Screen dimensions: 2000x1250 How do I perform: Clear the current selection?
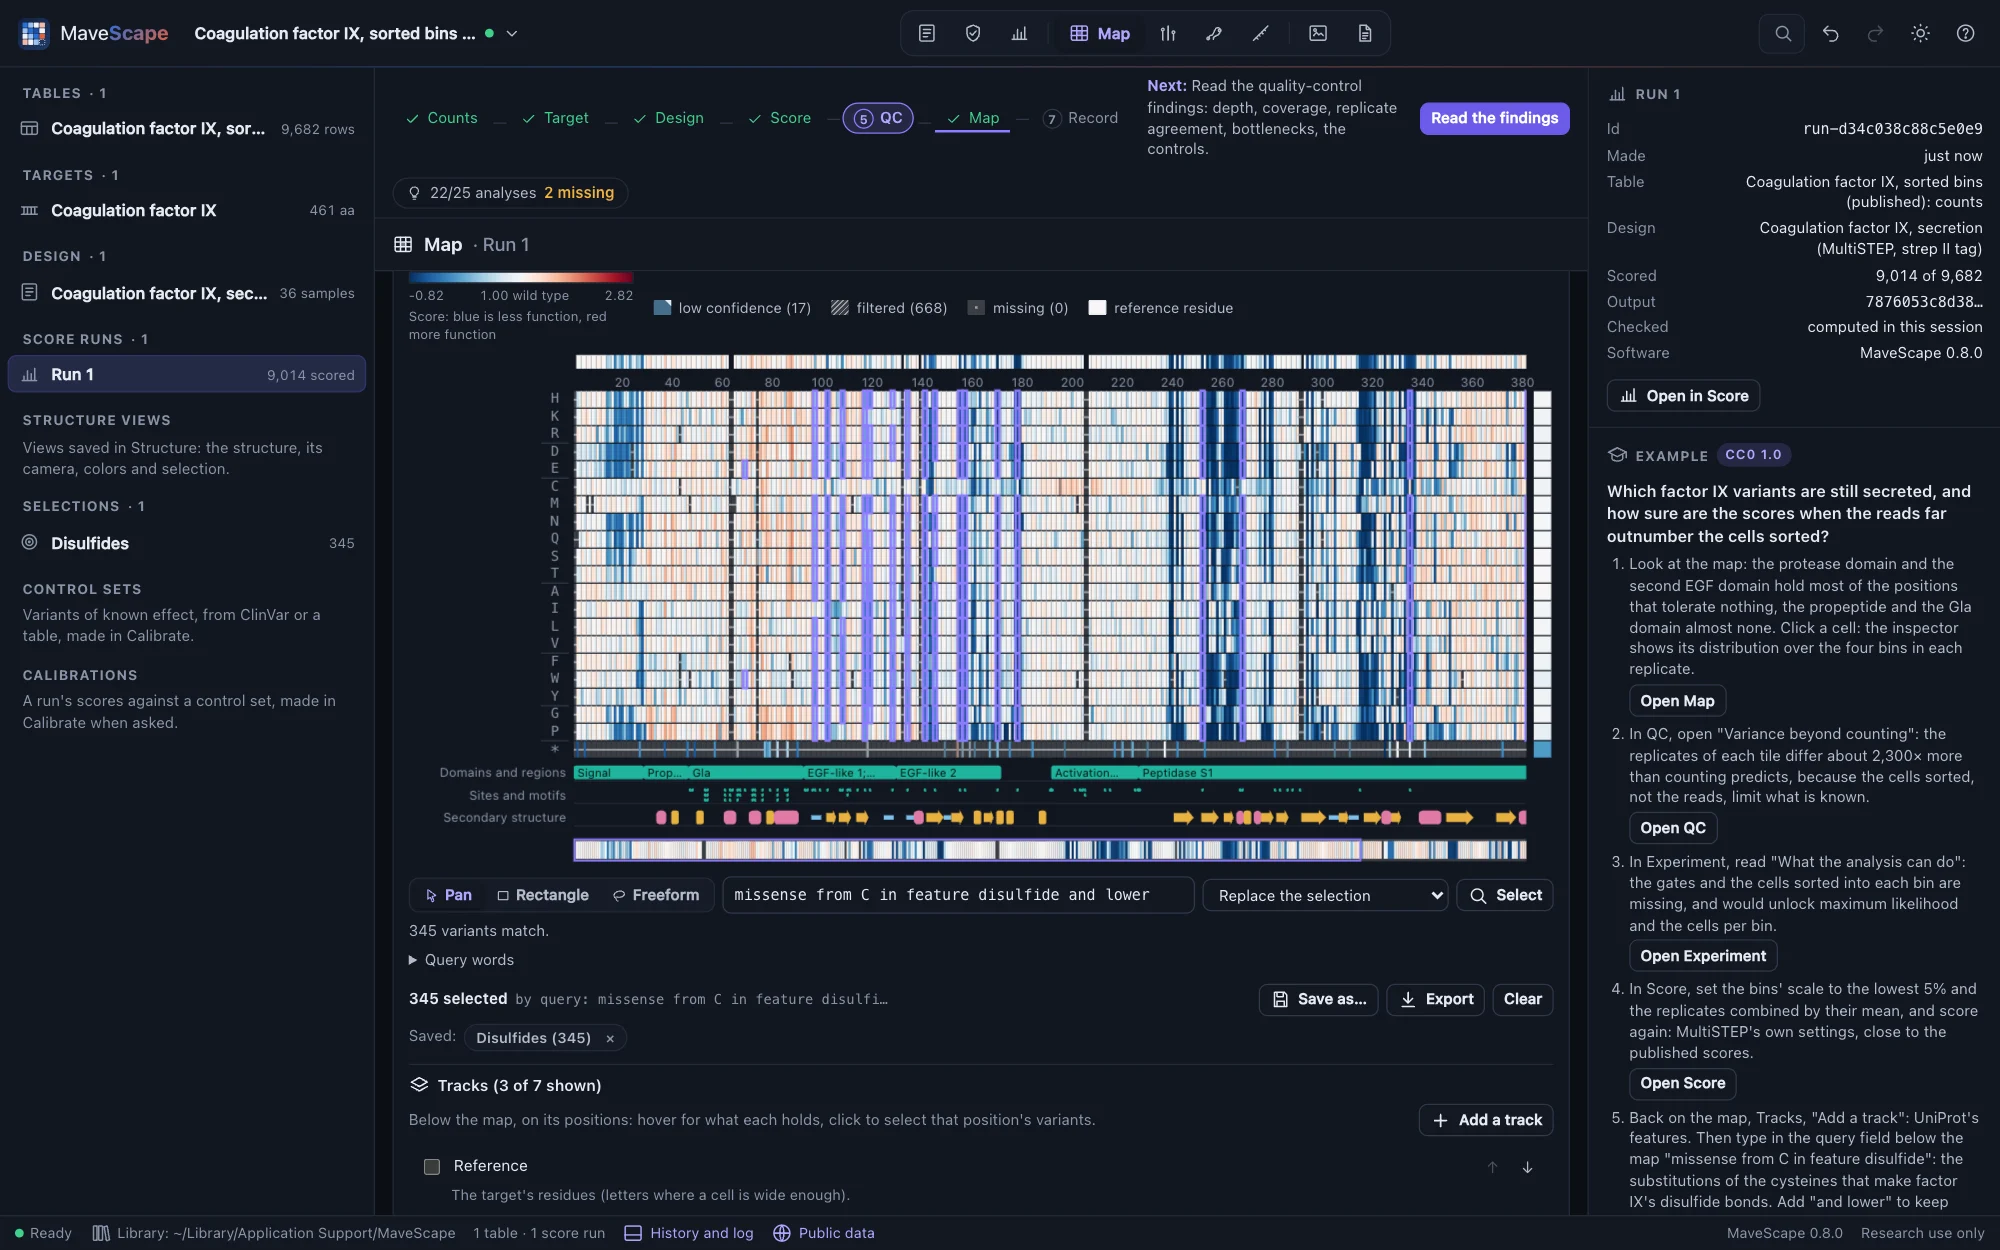click(1522, 999)
